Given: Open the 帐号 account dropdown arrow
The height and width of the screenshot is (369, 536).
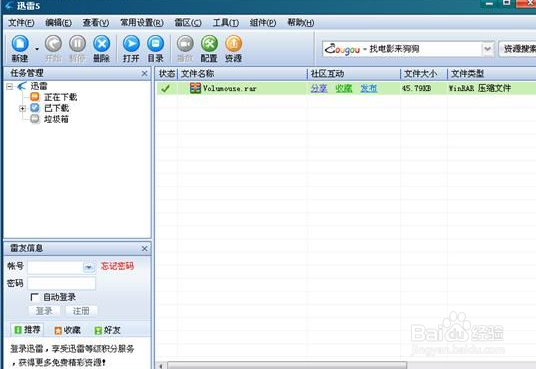Looking at the screenshot, I should [x=89, y=267].
